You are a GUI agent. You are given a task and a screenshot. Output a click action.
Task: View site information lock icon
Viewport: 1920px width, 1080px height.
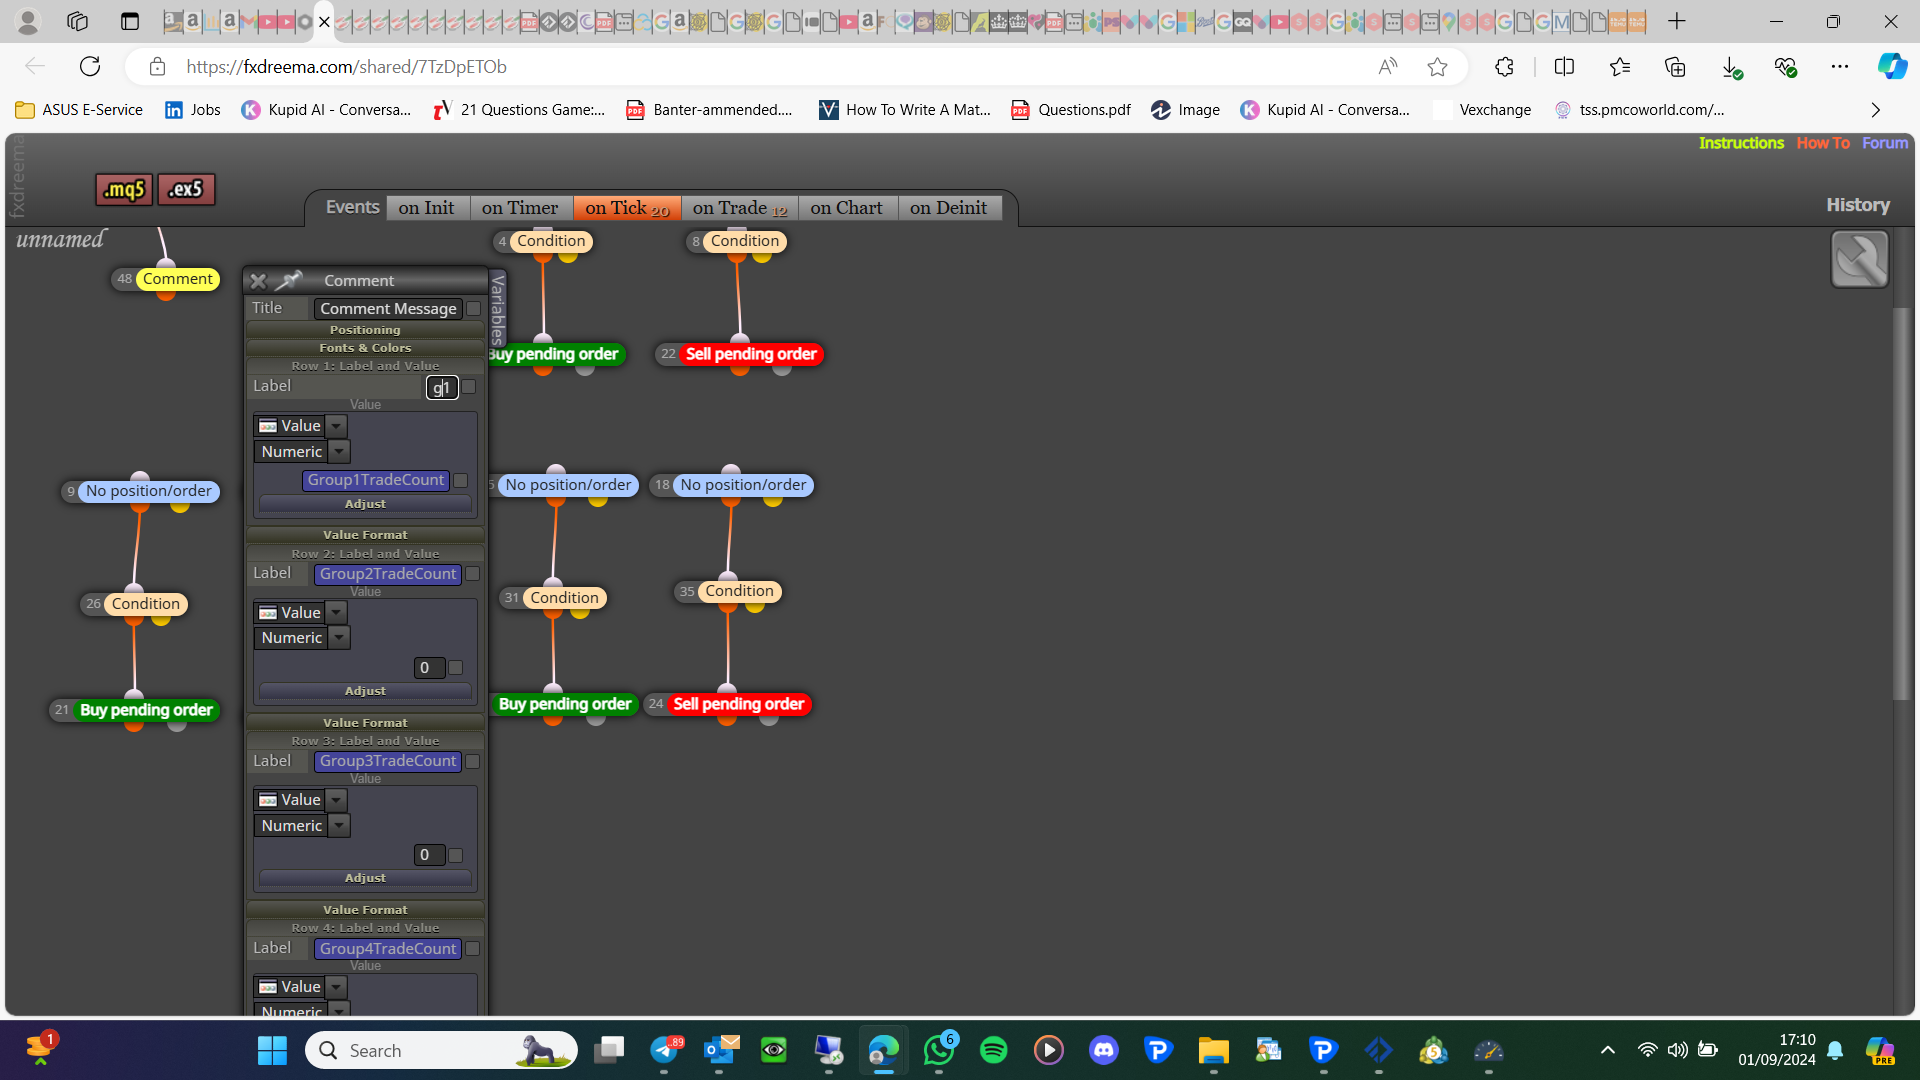pos(157,67)
